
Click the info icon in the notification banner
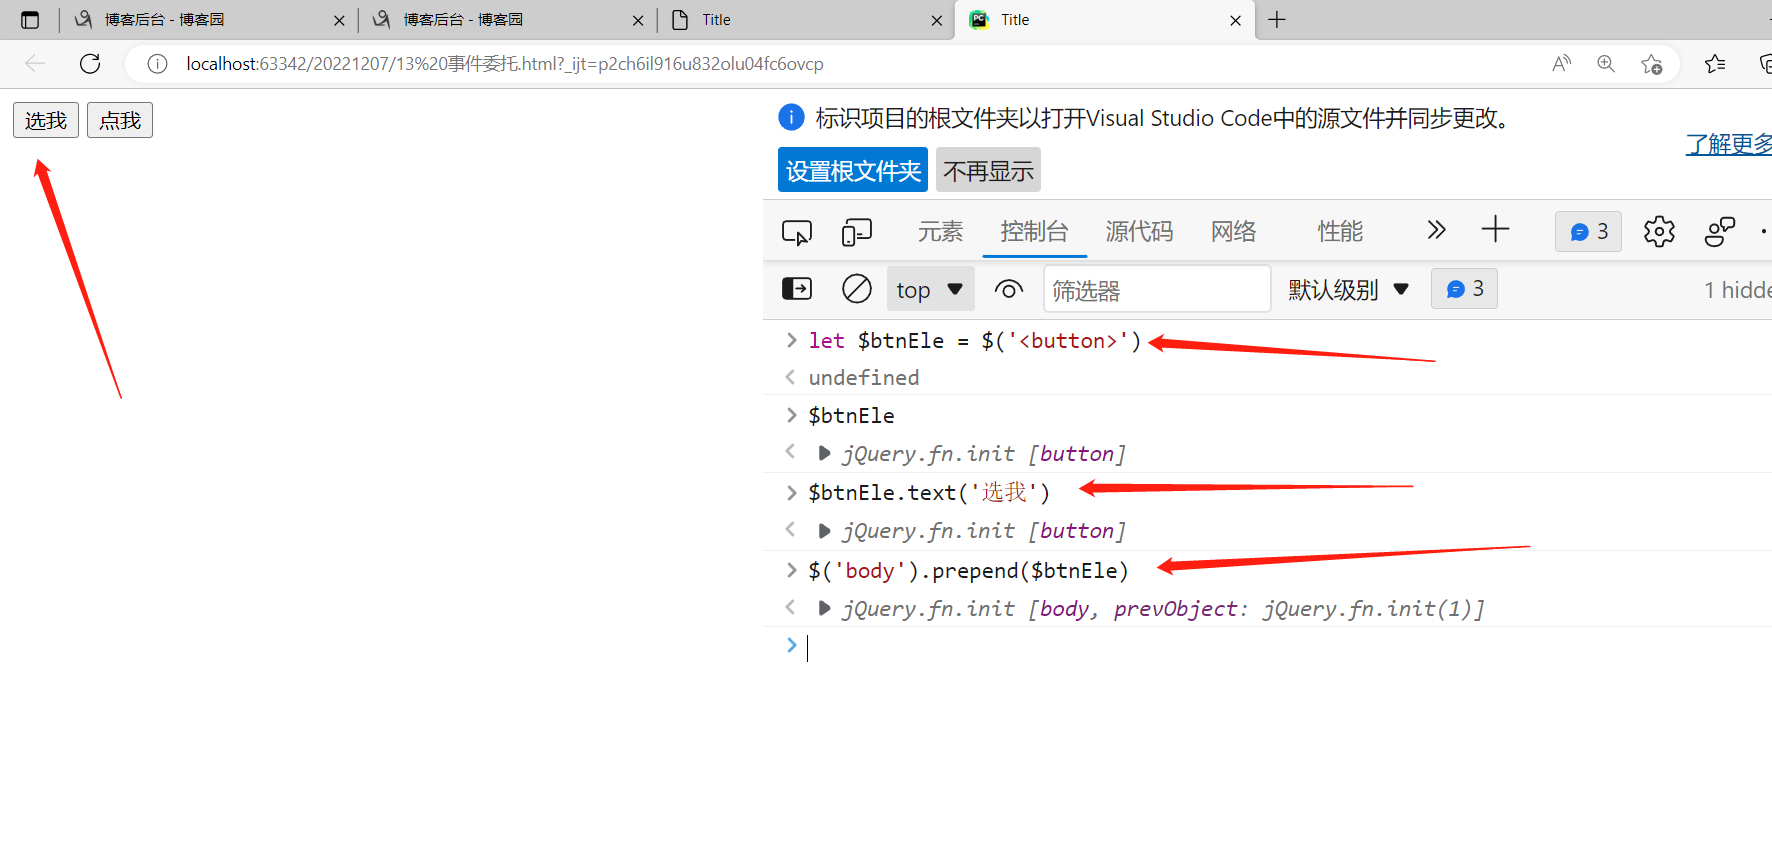click(791, 117)
